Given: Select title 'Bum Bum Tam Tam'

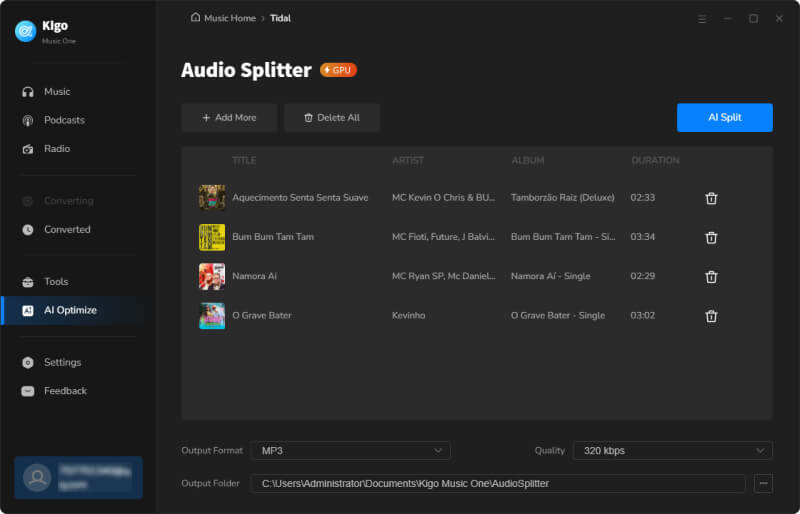Looking at the screenshot, I should [x=273, y=237].
